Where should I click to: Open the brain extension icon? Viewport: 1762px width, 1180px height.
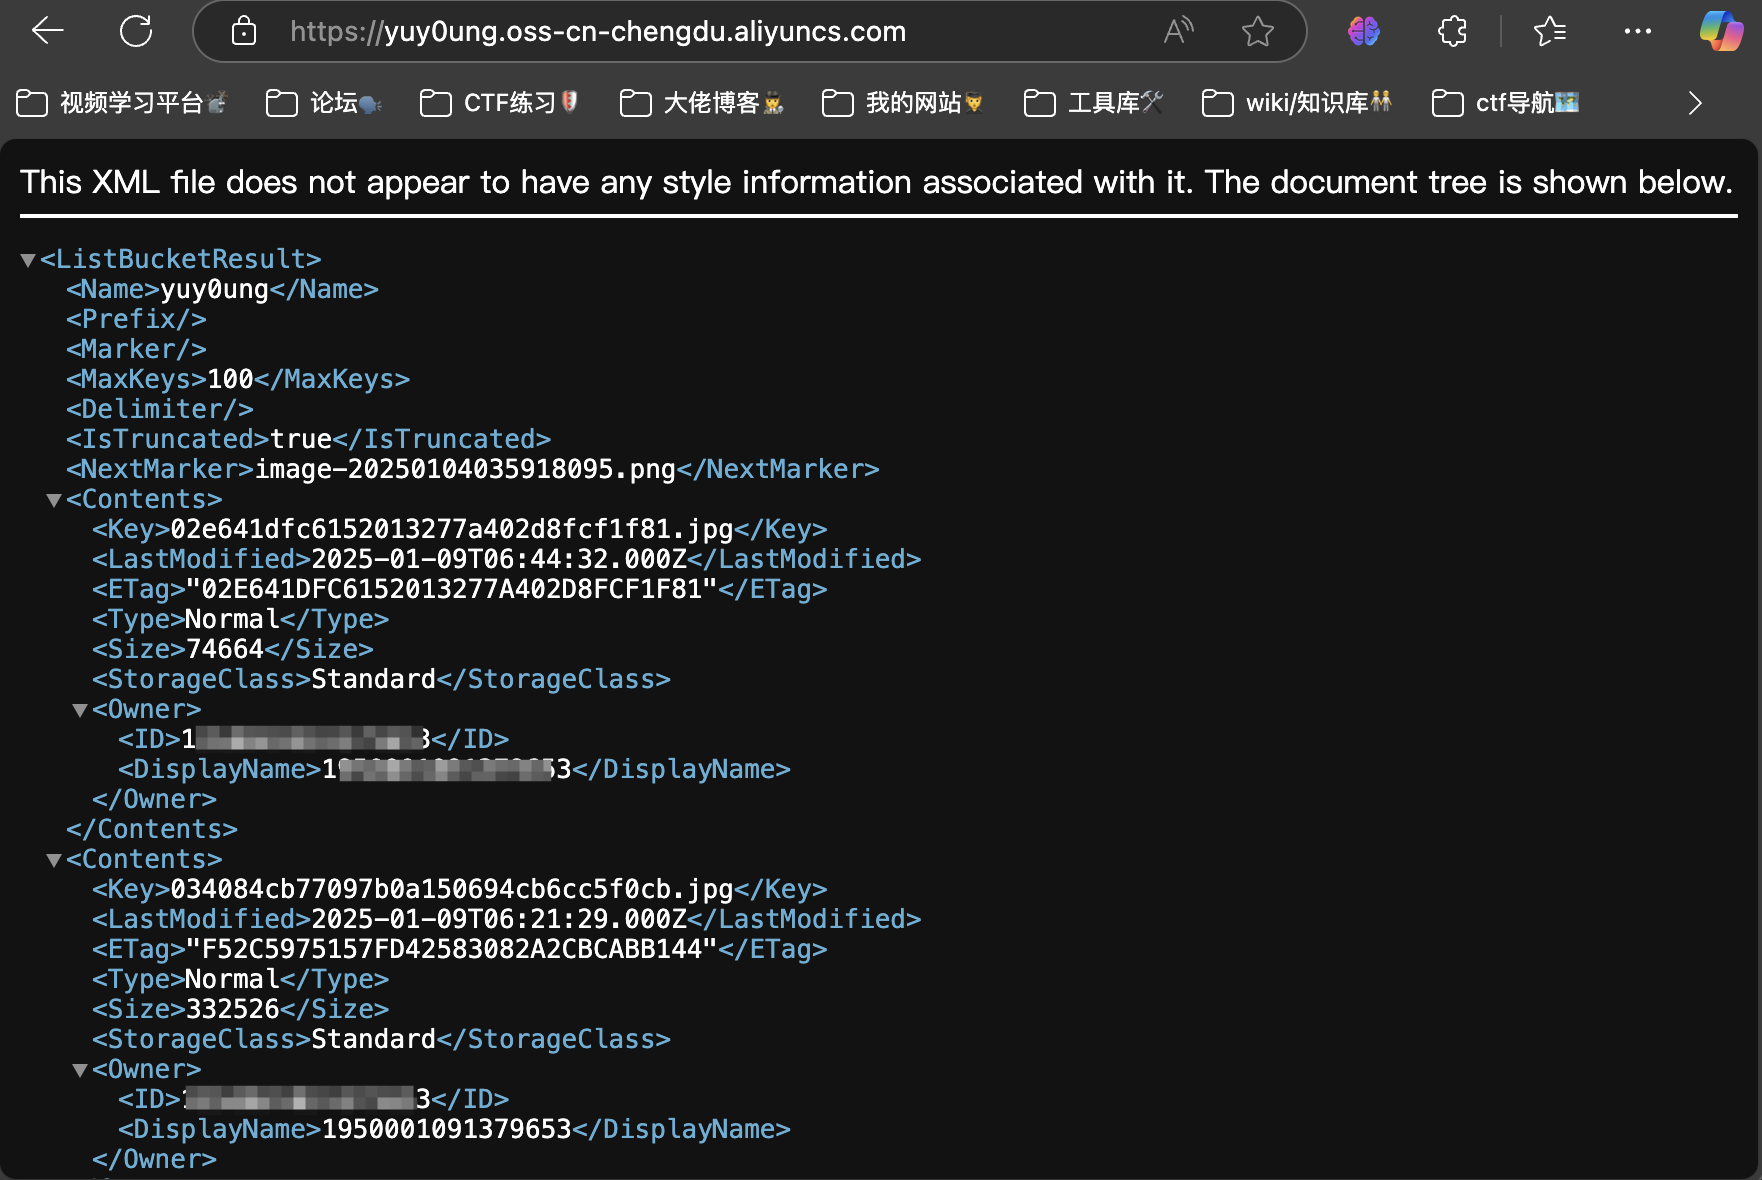[1363, 32]
